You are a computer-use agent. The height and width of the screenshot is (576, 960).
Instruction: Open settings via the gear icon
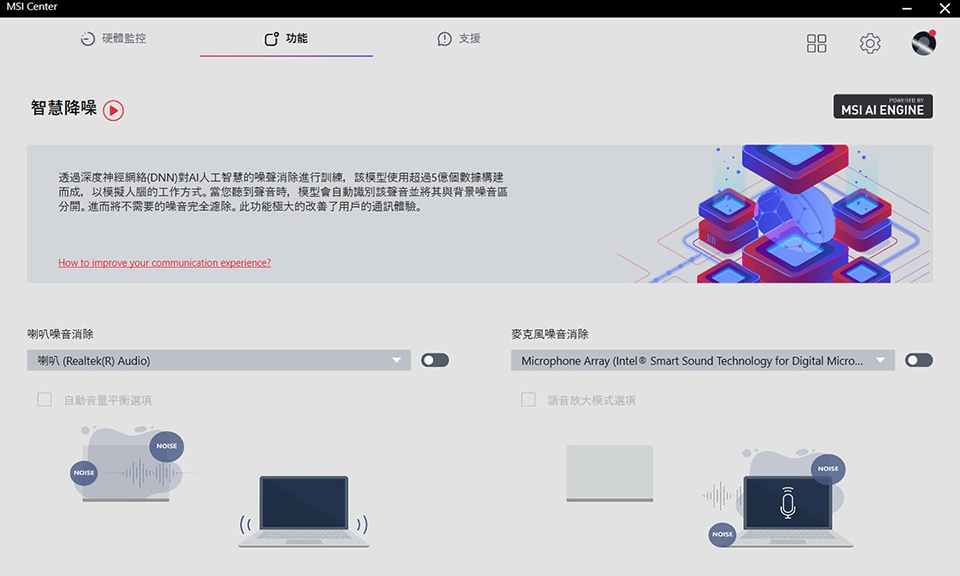pos(869,43)
